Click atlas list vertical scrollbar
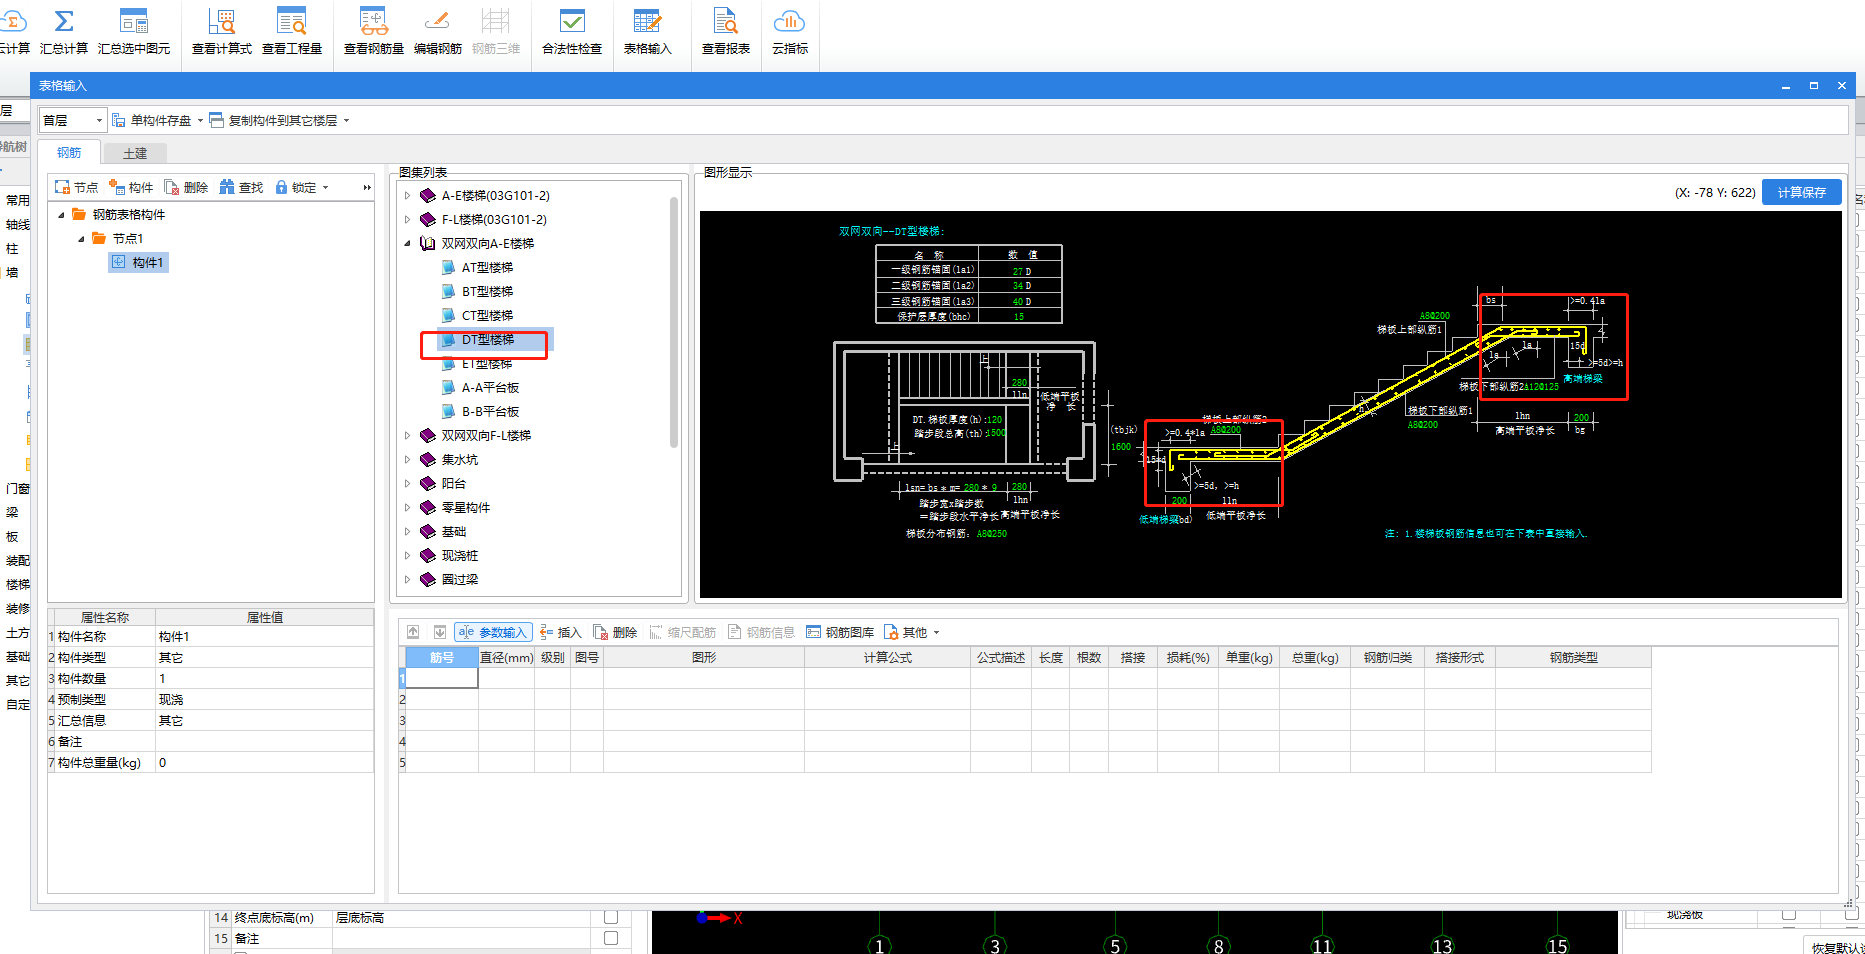 [674, 320]
